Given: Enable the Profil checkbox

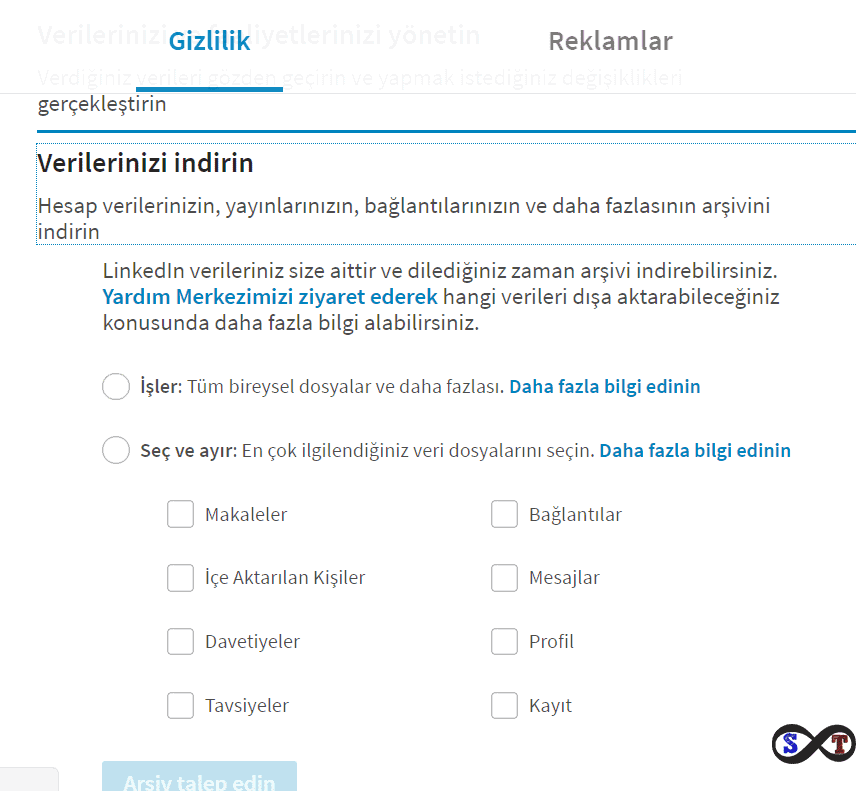Looking at the screenshot, I should coord(504,642).
